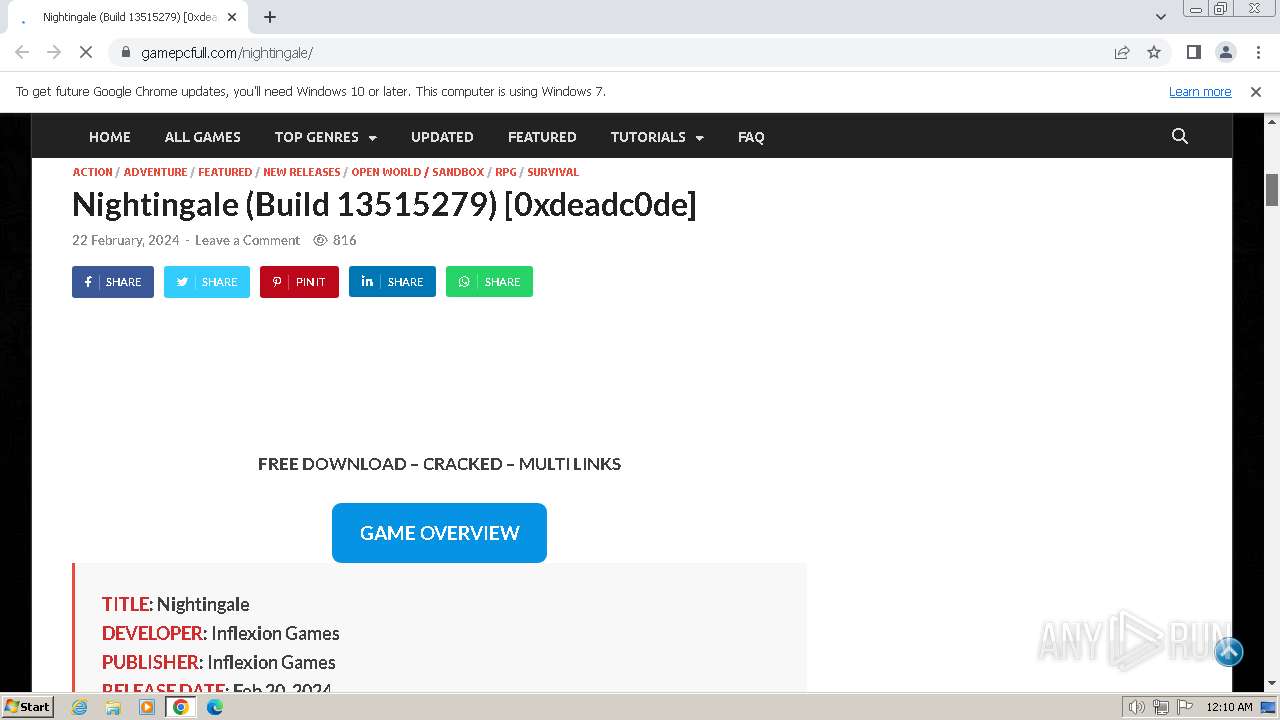Open the UPDATED menu item
The width and height of the screenshot is (1280, 720).
pos(442,137)
